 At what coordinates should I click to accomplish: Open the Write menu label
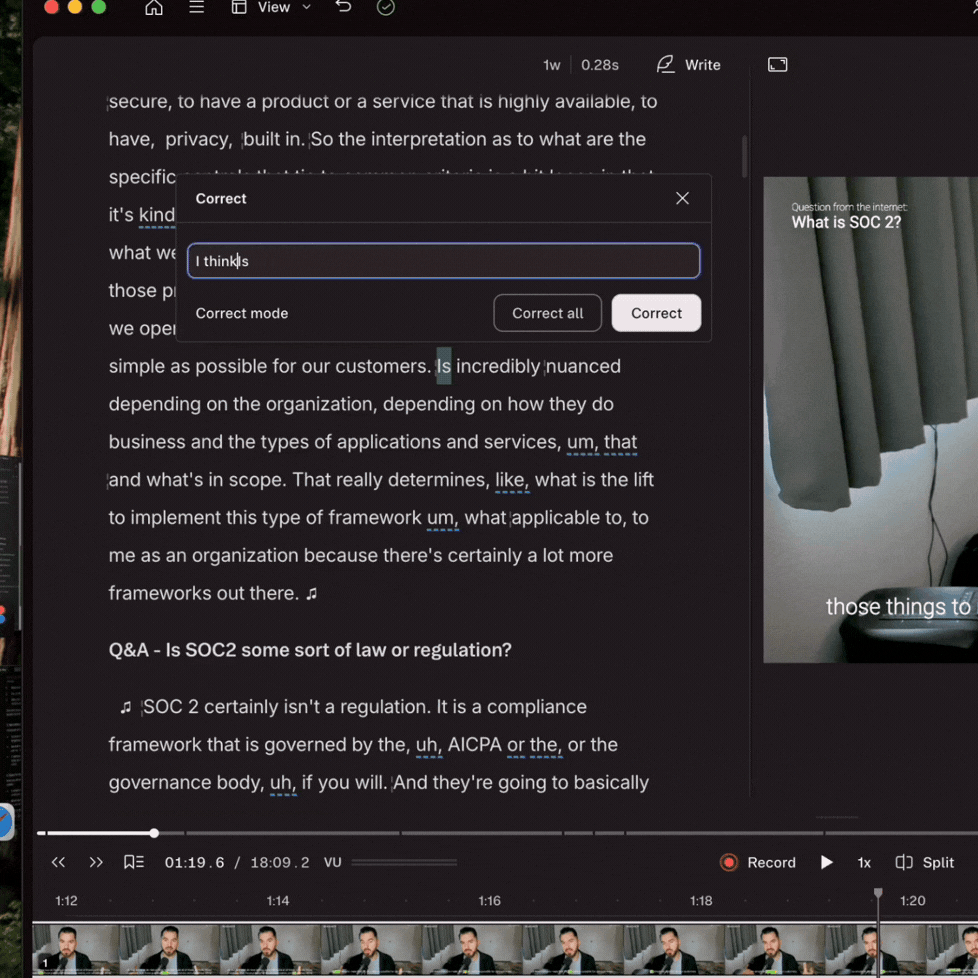(702, 65)
